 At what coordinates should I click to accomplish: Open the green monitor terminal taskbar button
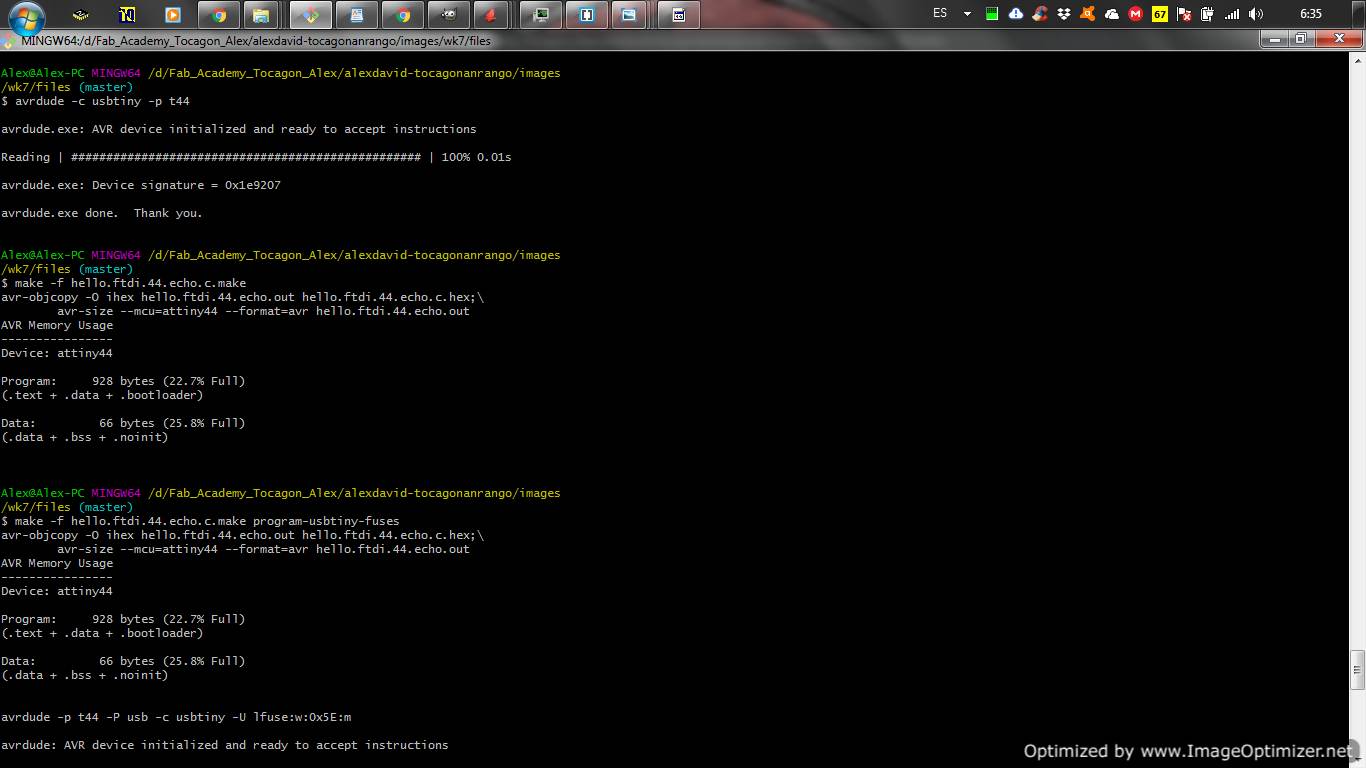540,15
